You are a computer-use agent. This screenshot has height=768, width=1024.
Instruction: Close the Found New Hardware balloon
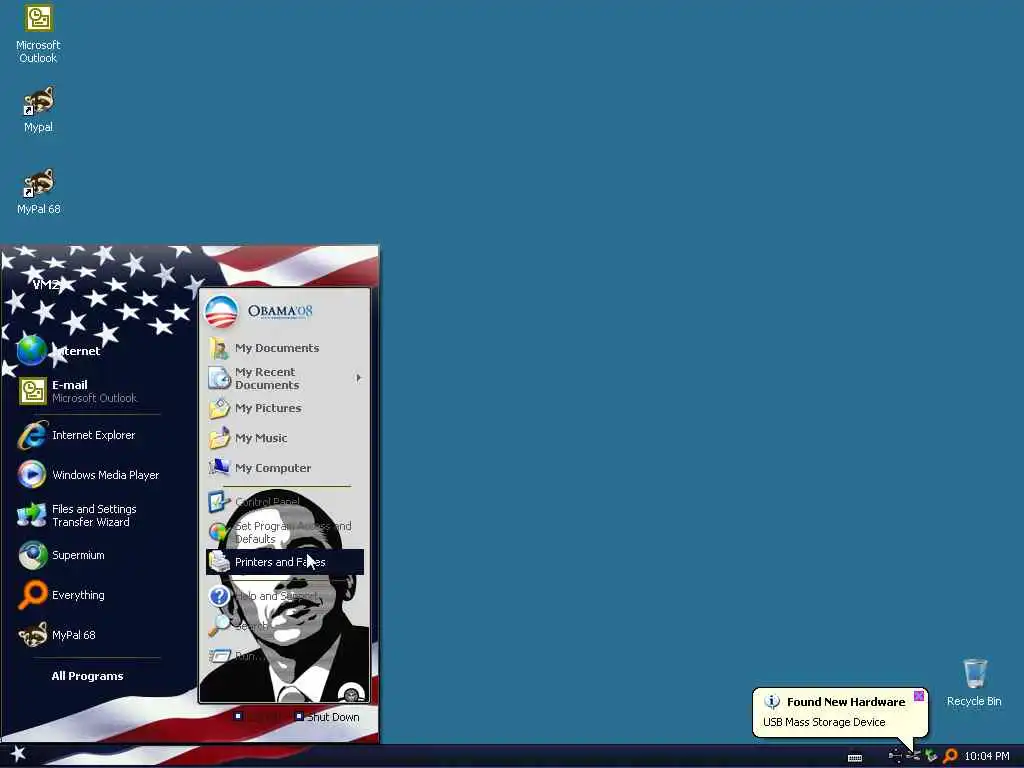click(919, 696)
